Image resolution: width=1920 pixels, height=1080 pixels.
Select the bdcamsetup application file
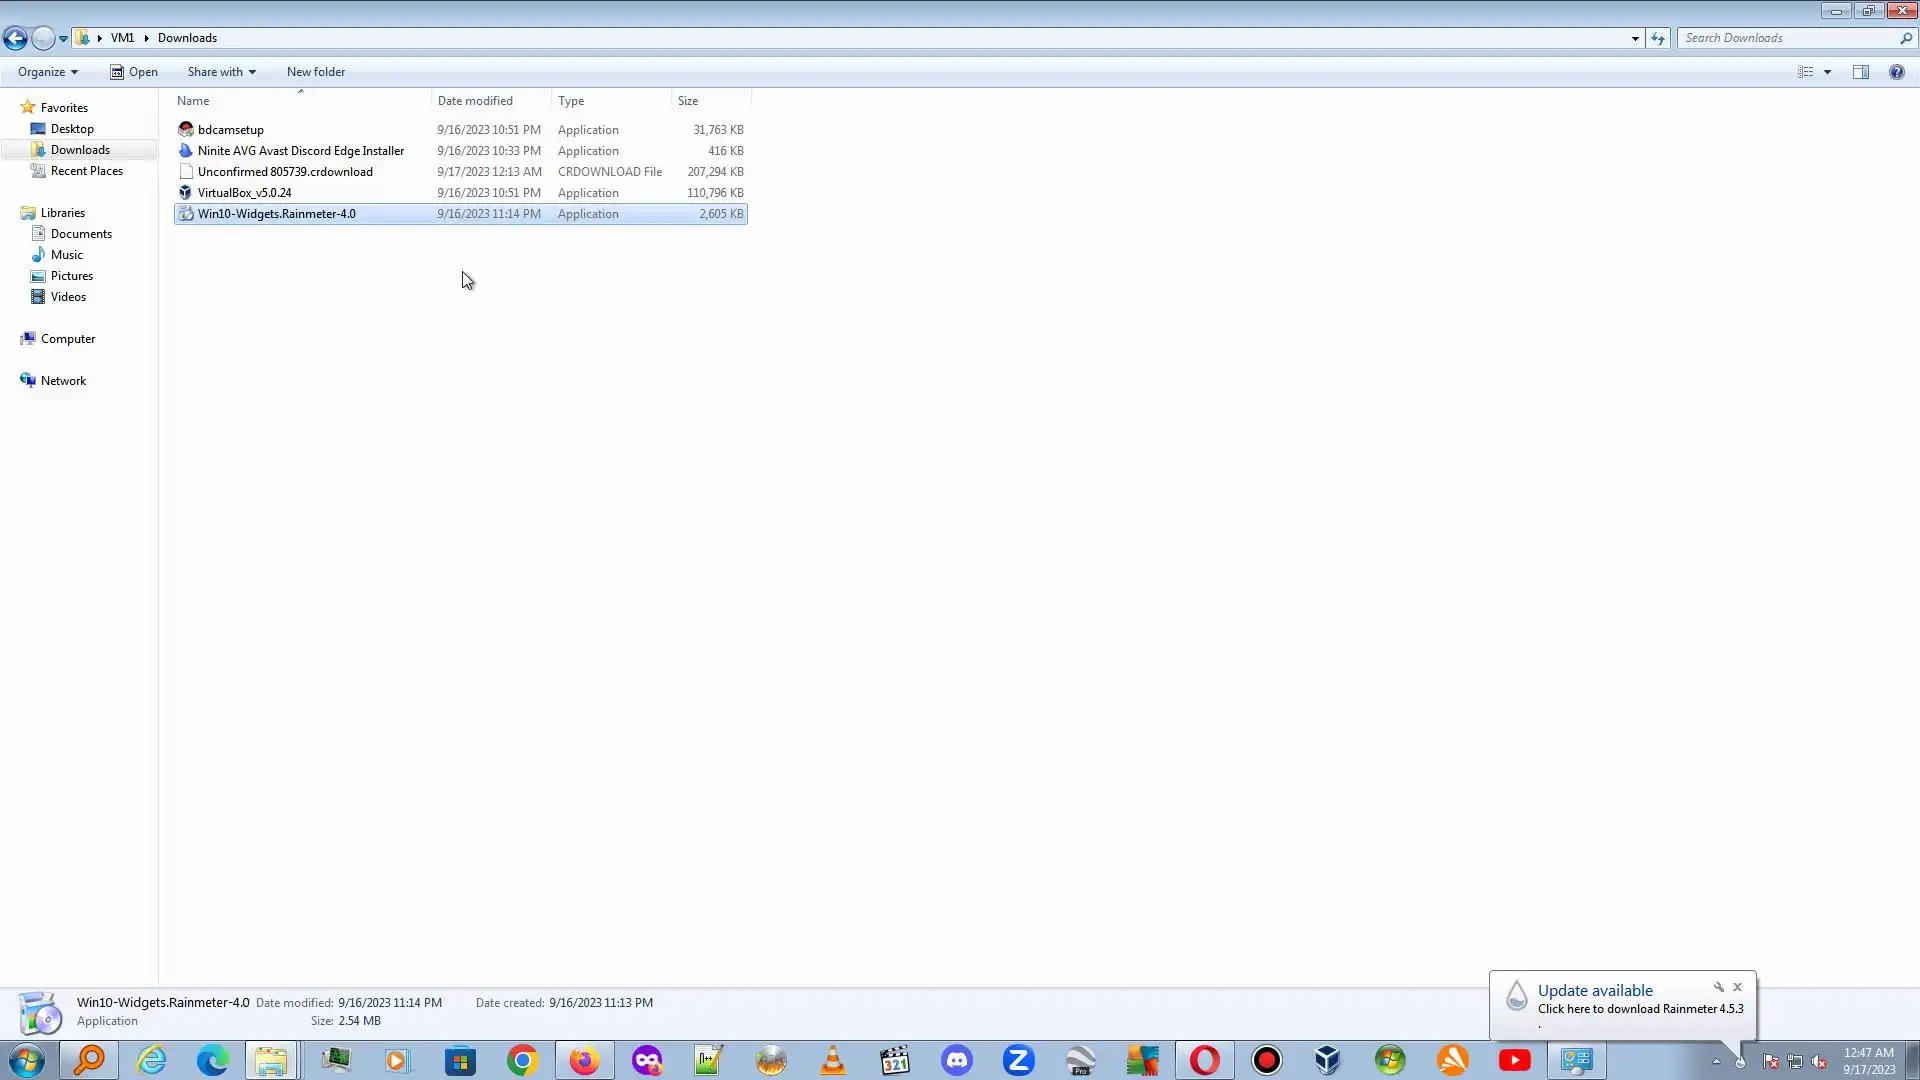231,130
